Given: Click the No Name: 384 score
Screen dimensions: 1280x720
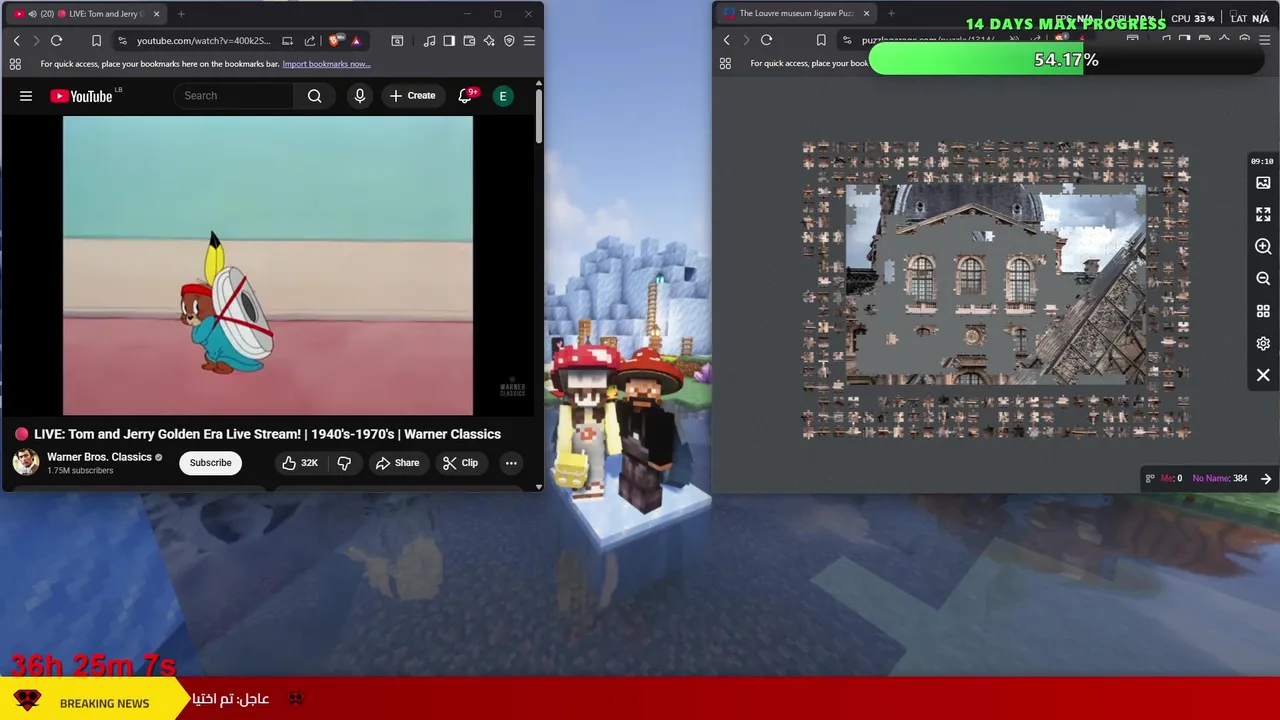Looking at the screenshot, I should [x=1219, y=479].
